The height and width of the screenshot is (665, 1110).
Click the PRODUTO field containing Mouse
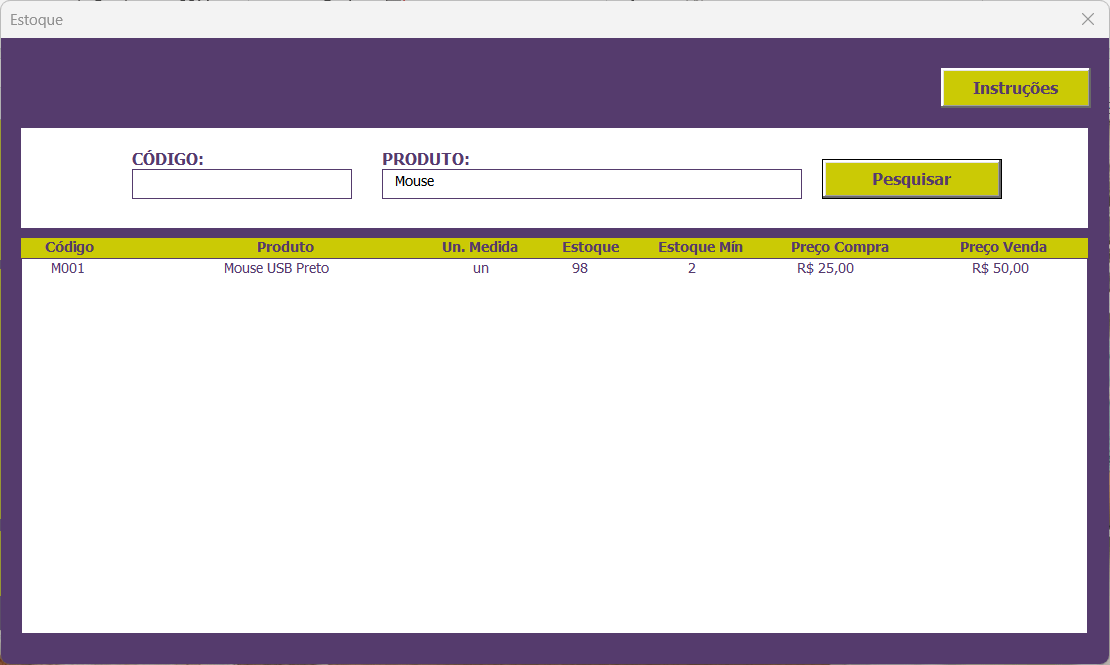[592, 184]
